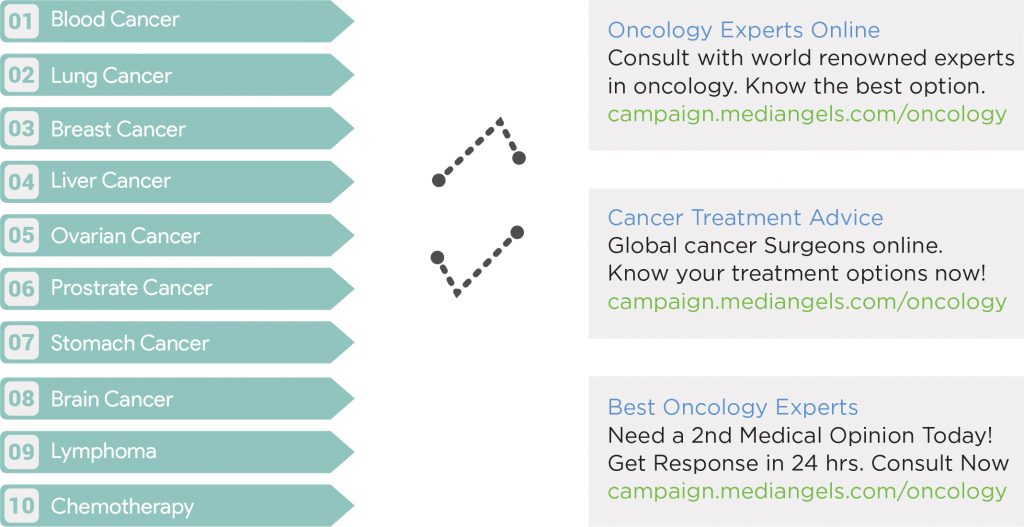Open the Best Oncology Experts headline
The image size is (1024, 527).
tap(733, 407)
